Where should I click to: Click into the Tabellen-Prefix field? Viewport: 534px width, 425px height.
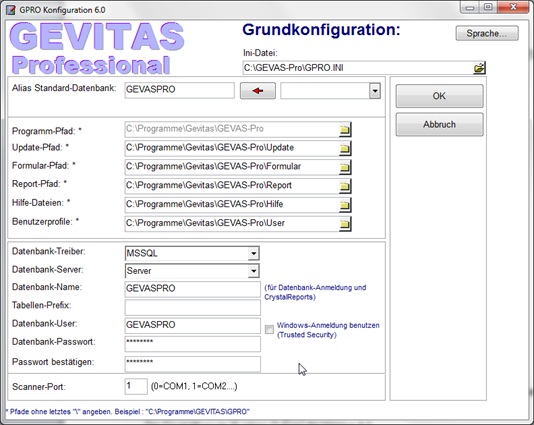click(193, 308)
